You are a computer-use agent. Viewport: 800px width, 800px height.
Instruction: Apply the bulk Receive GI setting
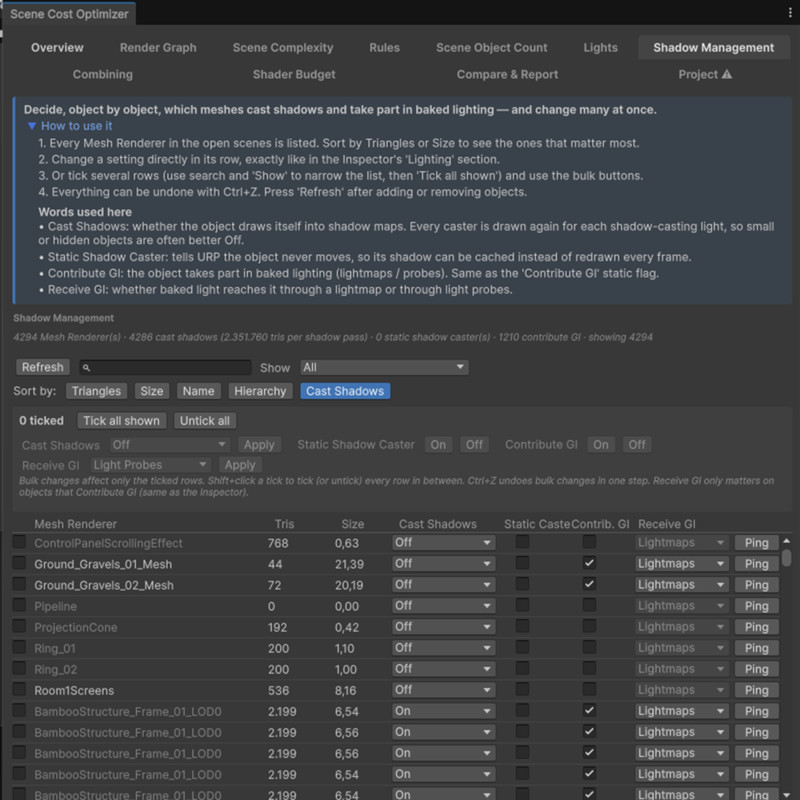[x=240, y=465]
